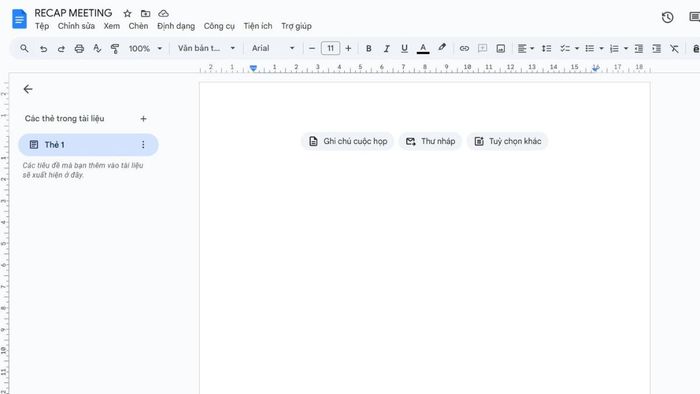The height and width of the screenshot is (394, 700).
Task: Open the Google Docs home icon
Action: [x=19, y=19]
